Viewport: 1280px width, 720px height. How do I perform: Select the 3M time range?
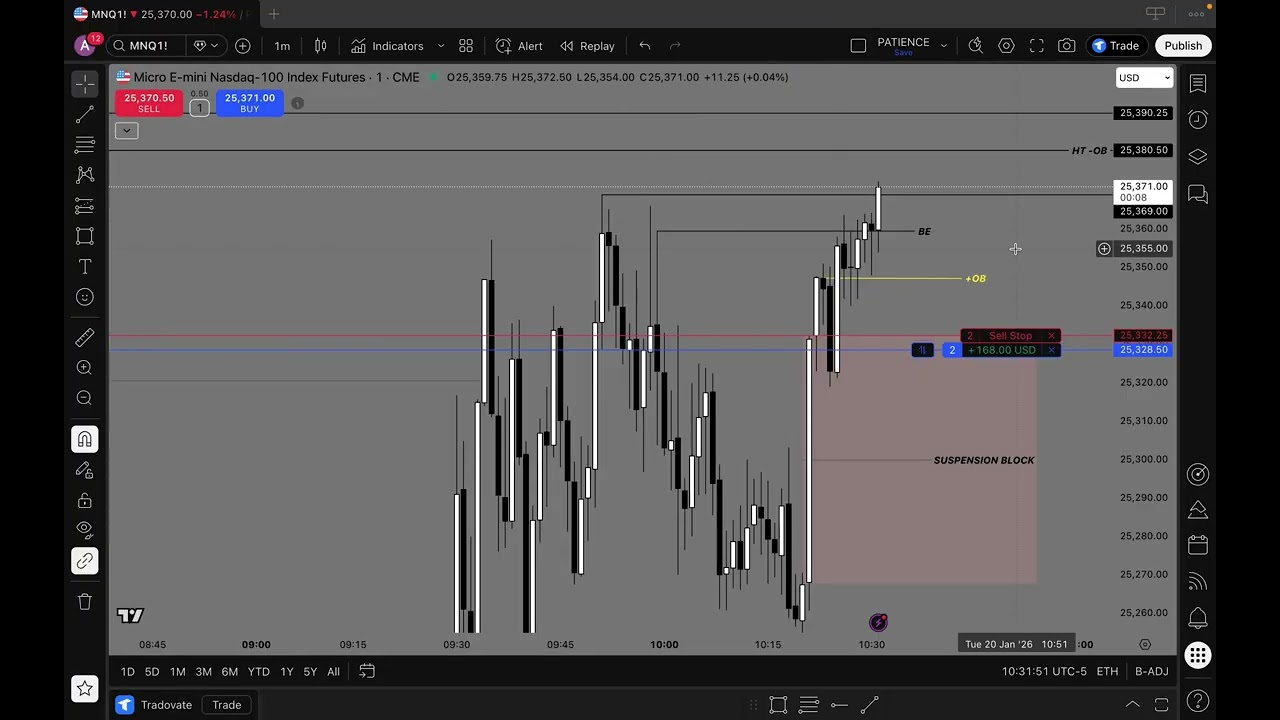[x=203, y=672]
